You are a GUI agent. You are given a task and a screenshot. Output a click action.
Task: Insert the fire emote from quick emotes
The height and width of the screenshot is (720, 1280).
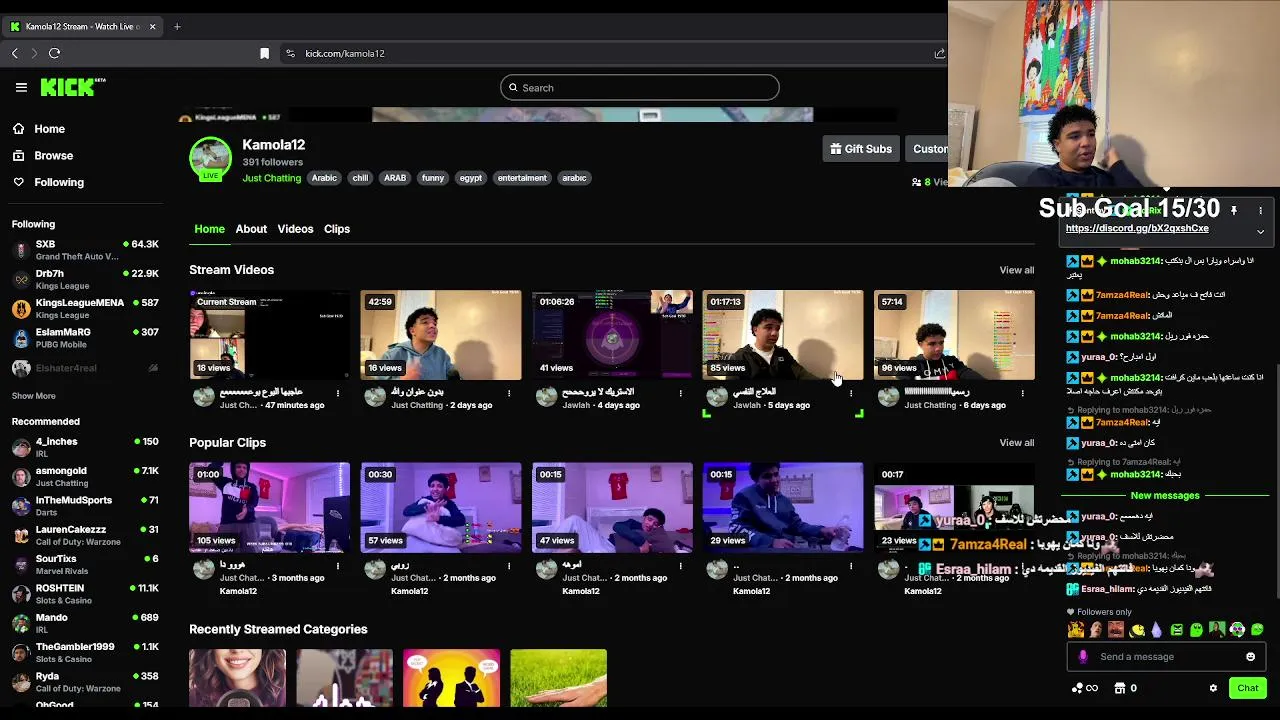[1075, 630]
